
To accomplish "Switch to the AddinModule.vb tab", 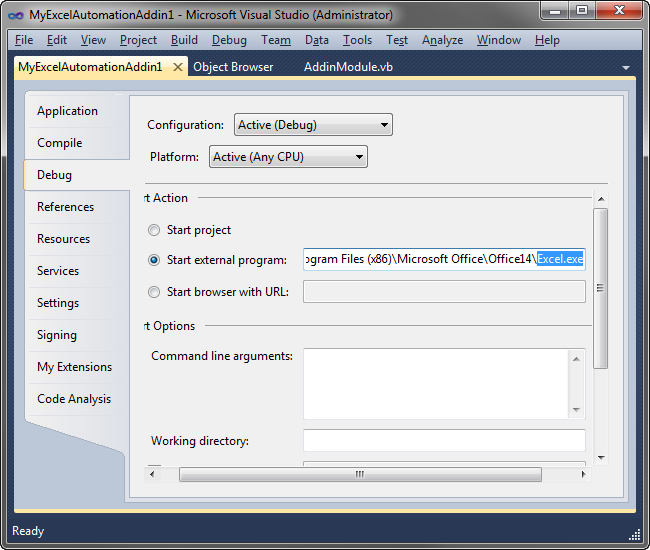I will 348,67.
